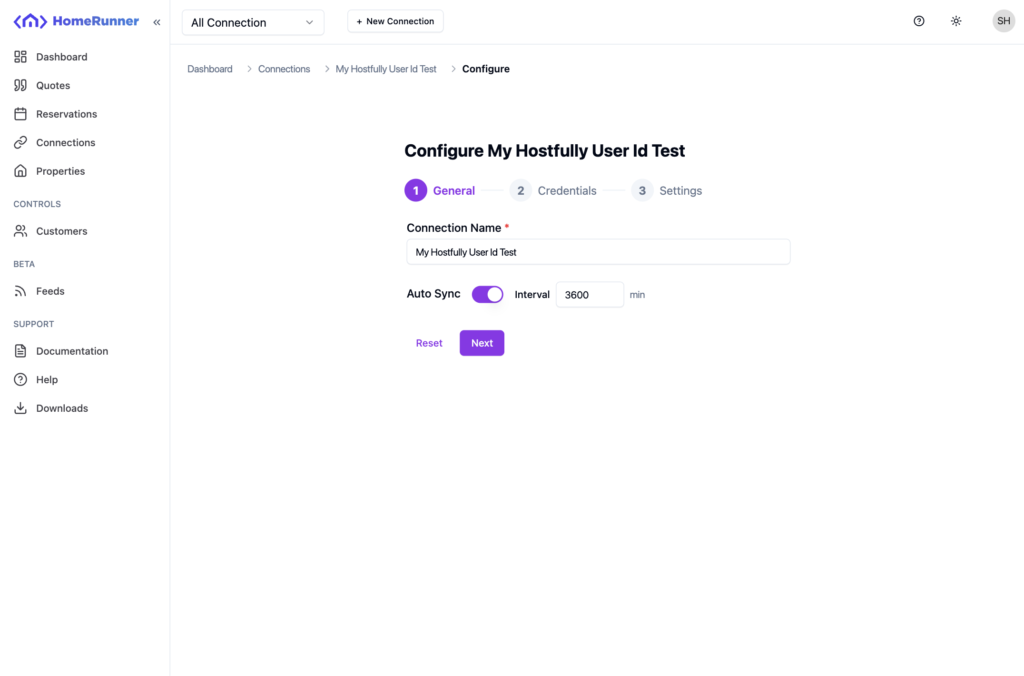Image resolution: width=1024 pixels, height=676 pixels.
Task: Click the Reset button
Action: click(x=429, y=343)
